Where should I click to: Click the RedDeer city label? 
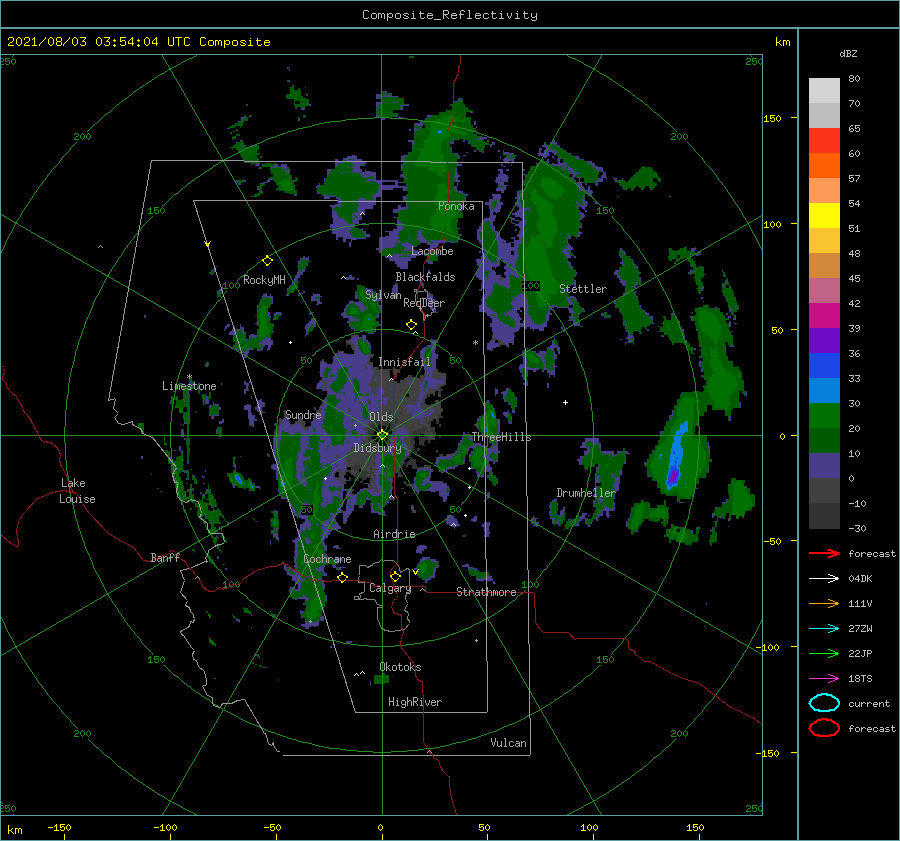[x=424, y=303]
